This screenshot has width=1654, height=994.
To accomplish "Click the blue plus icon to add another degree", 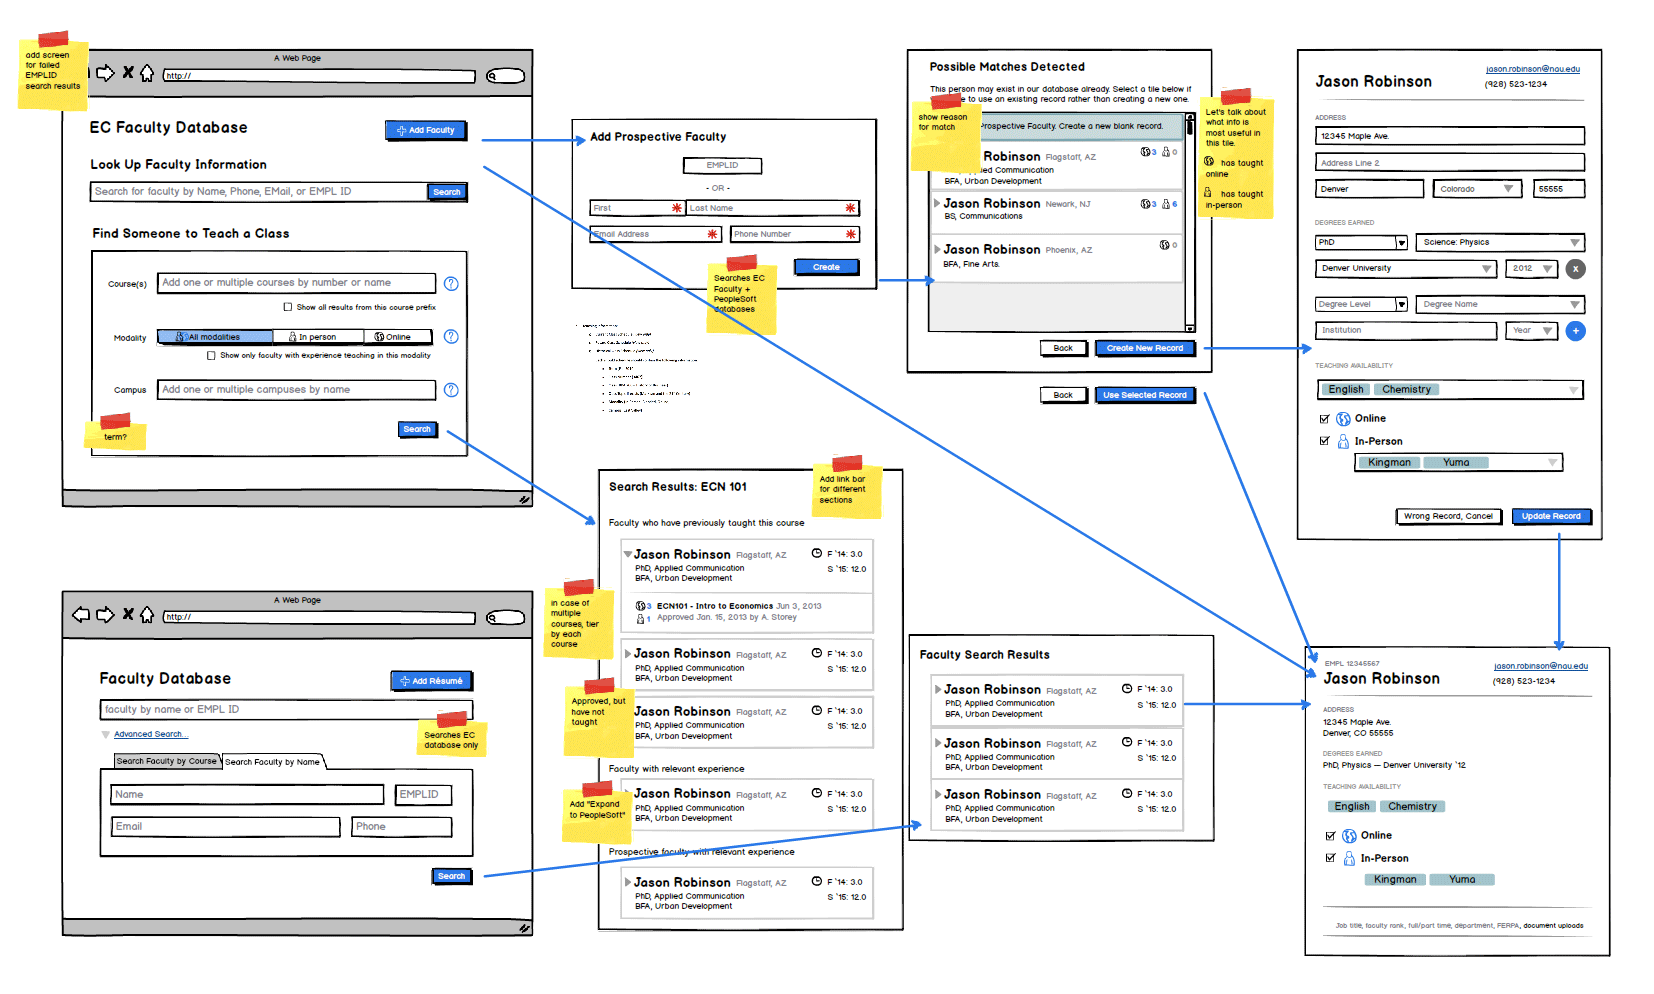I will click(1576, 330).
